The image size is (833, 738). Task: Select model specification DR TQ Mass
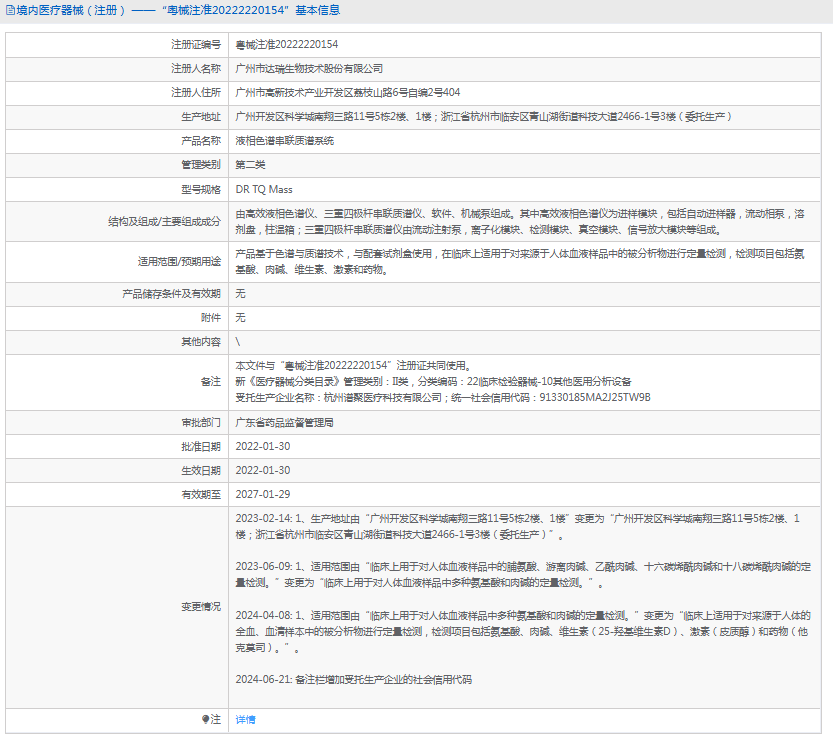click(264, 189)
